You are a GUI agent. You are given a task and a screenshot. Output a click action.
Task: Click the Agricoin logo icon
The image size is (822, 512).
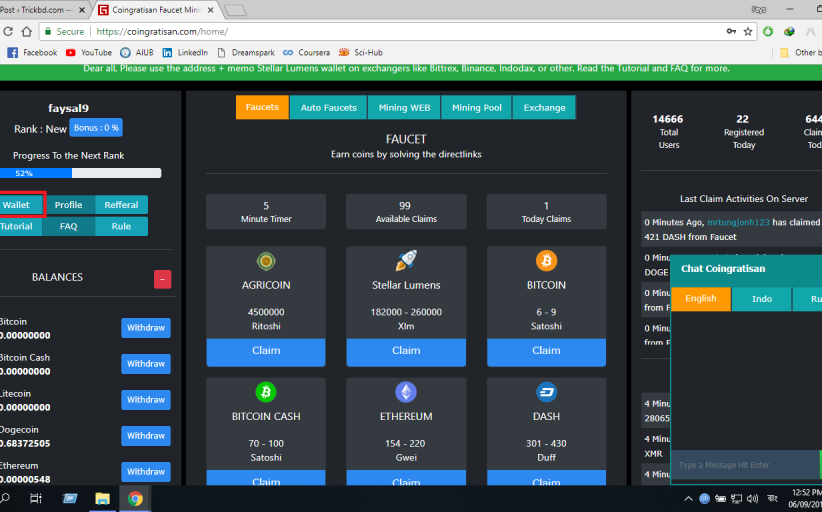(x=266, y=261)
